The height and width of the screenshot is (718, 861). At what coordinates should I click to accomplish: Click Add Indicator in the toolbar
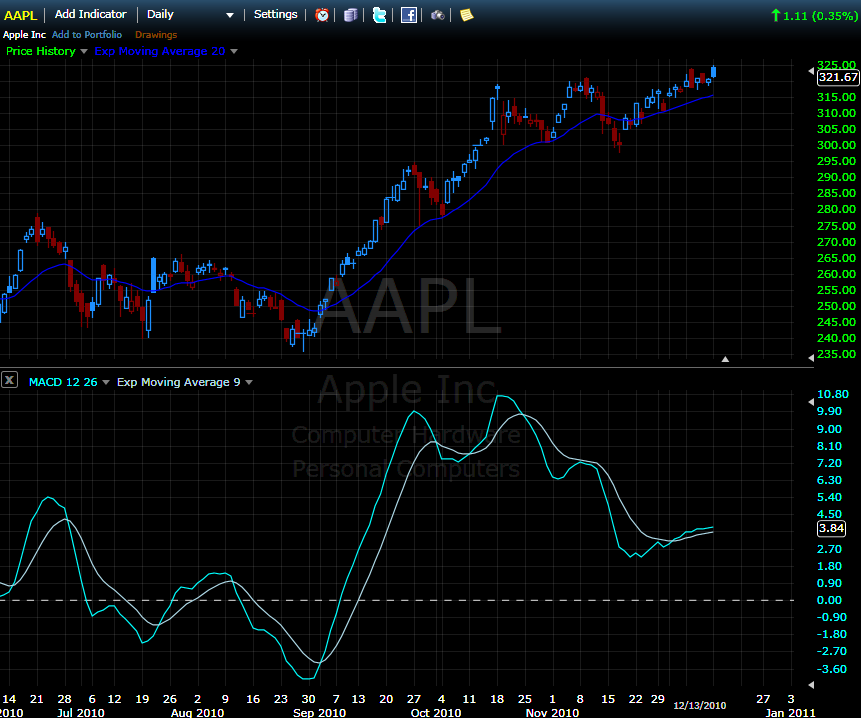(91, 14)
